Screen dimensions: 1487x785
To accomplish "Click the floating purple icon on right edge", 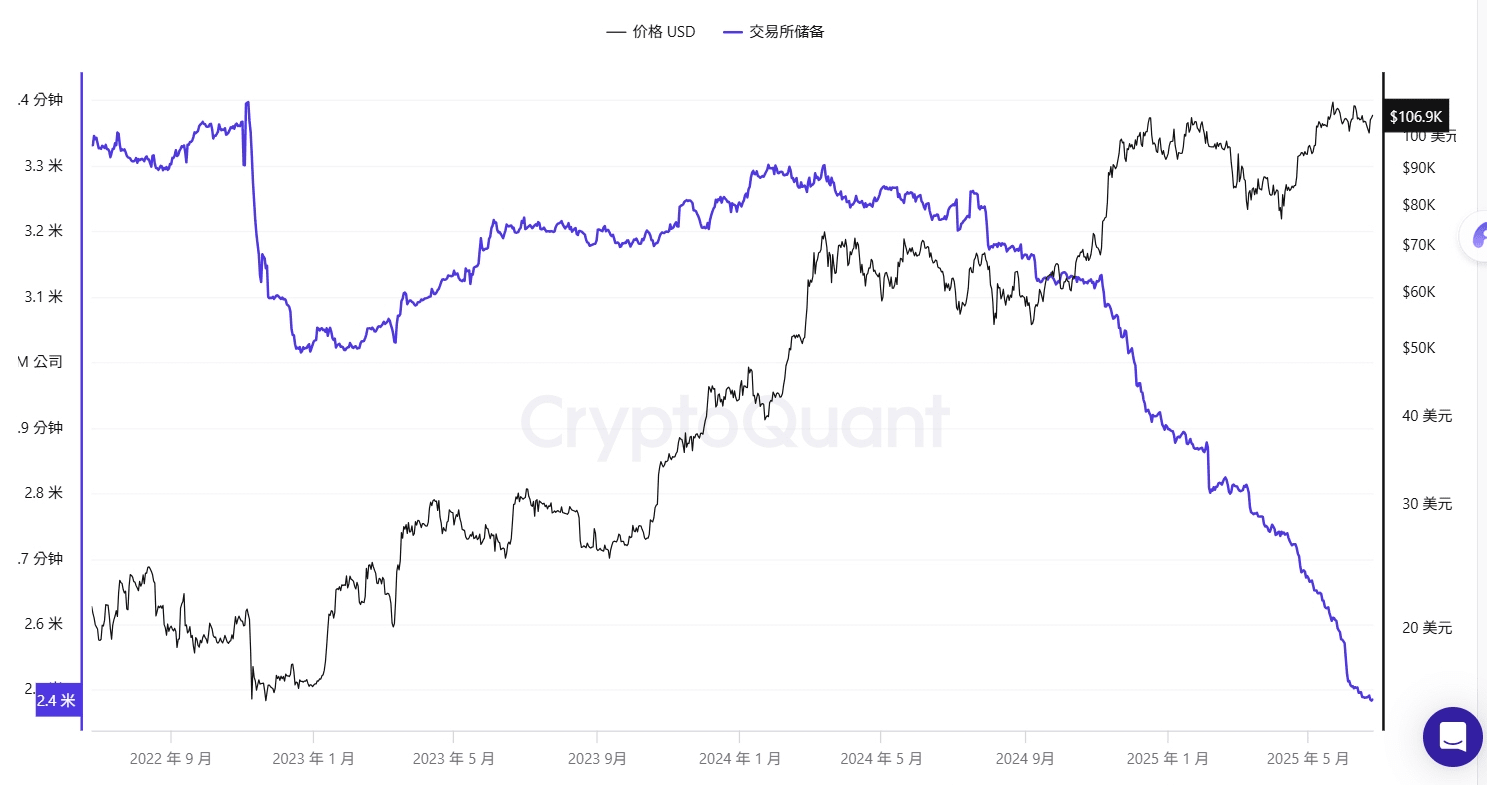I will (x=1475, y=238).
